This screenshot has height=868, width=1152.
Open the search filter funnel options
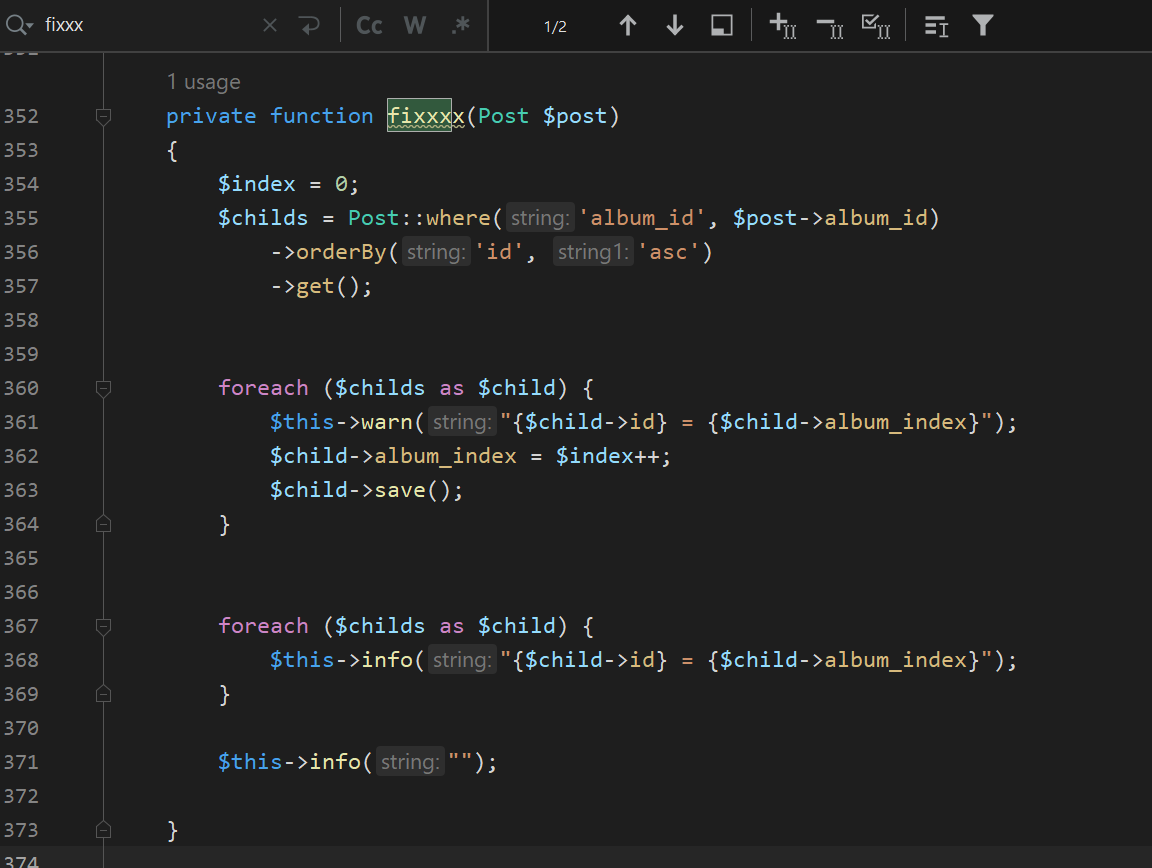[983, 26]
